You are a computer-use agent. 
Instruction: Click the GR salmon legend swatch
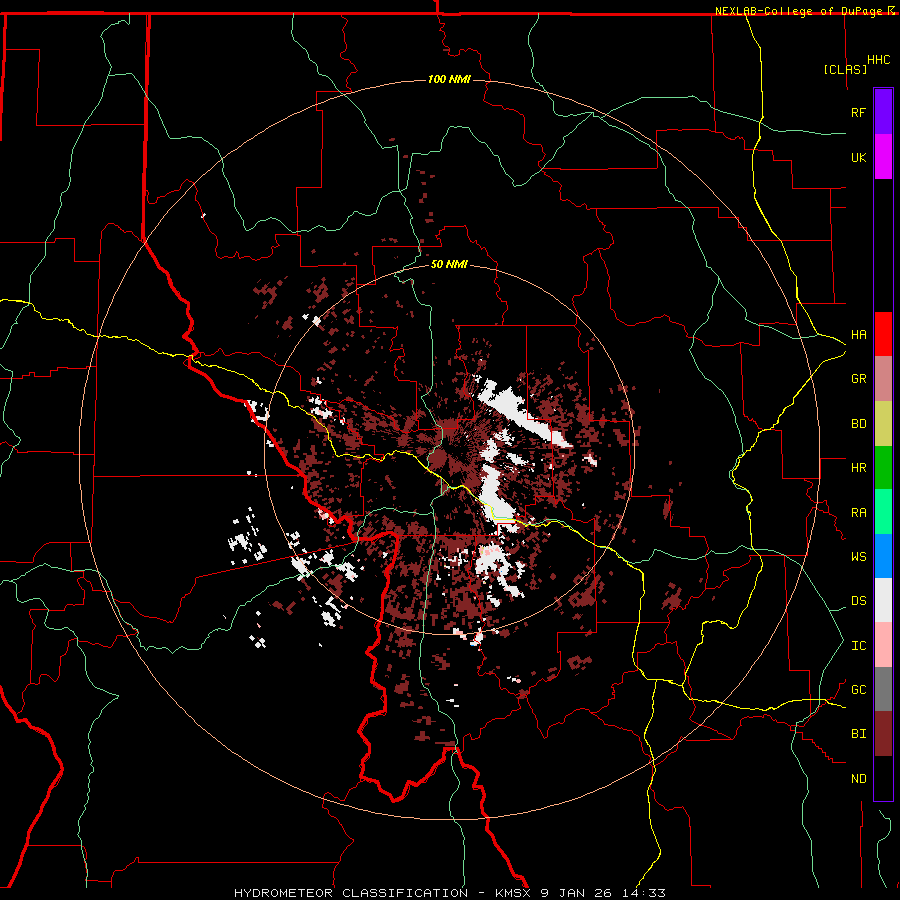pyautogui.click(x=883, y=379)
